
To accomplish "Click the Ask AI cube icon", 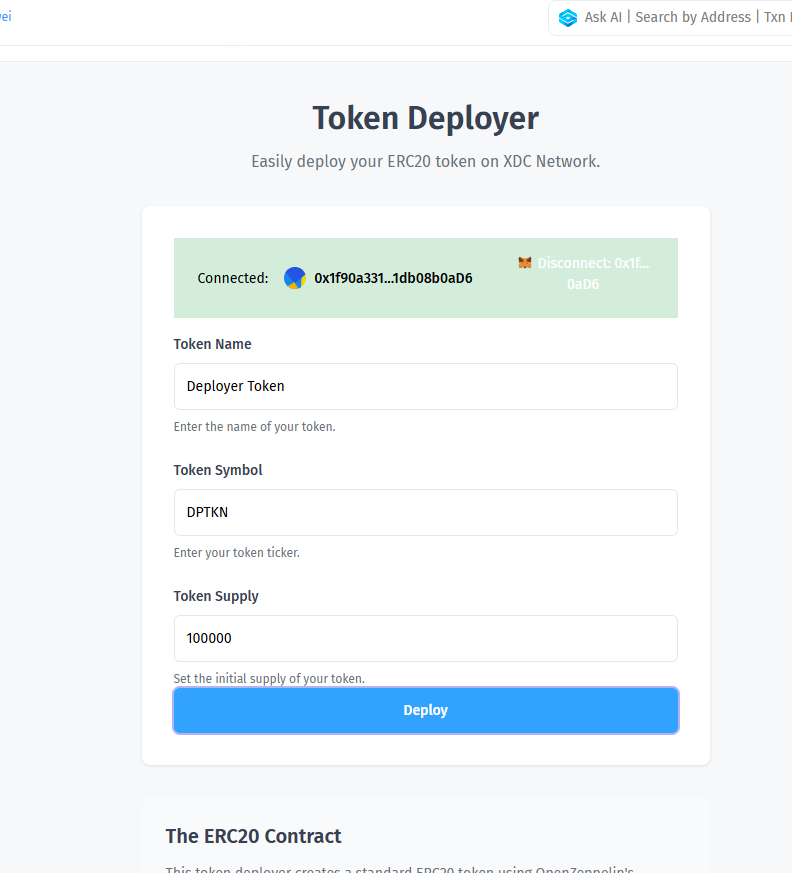I will 568,18.
